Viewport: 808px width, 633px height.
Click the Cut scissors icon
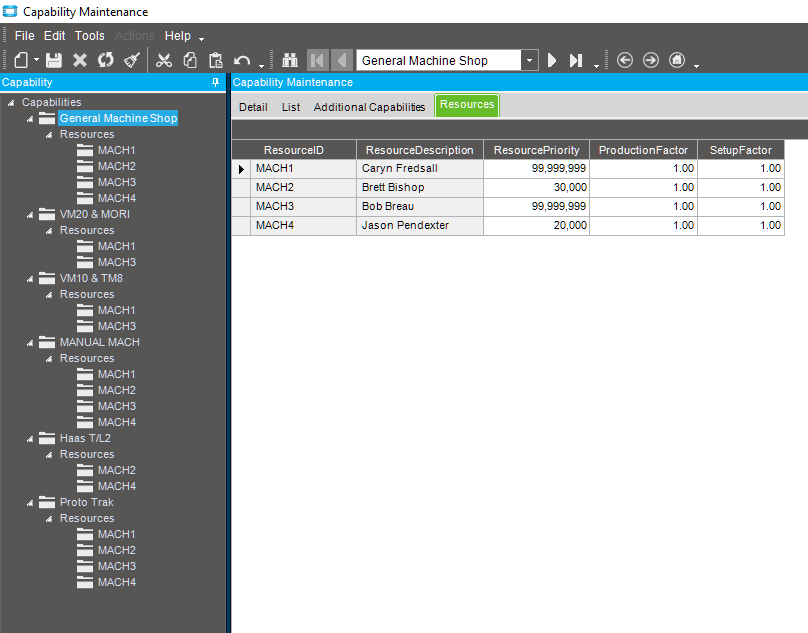click(164, 60)
